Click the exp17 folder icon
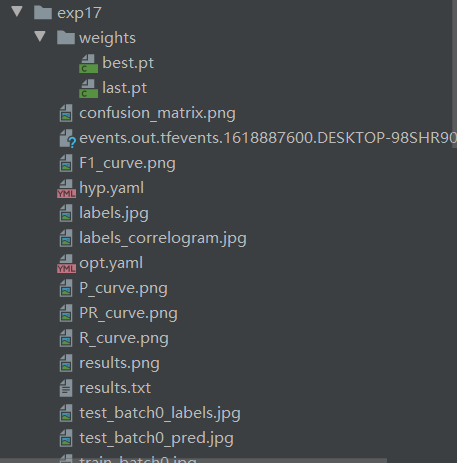This screenshot has height=463, width=457. point(43,13)
